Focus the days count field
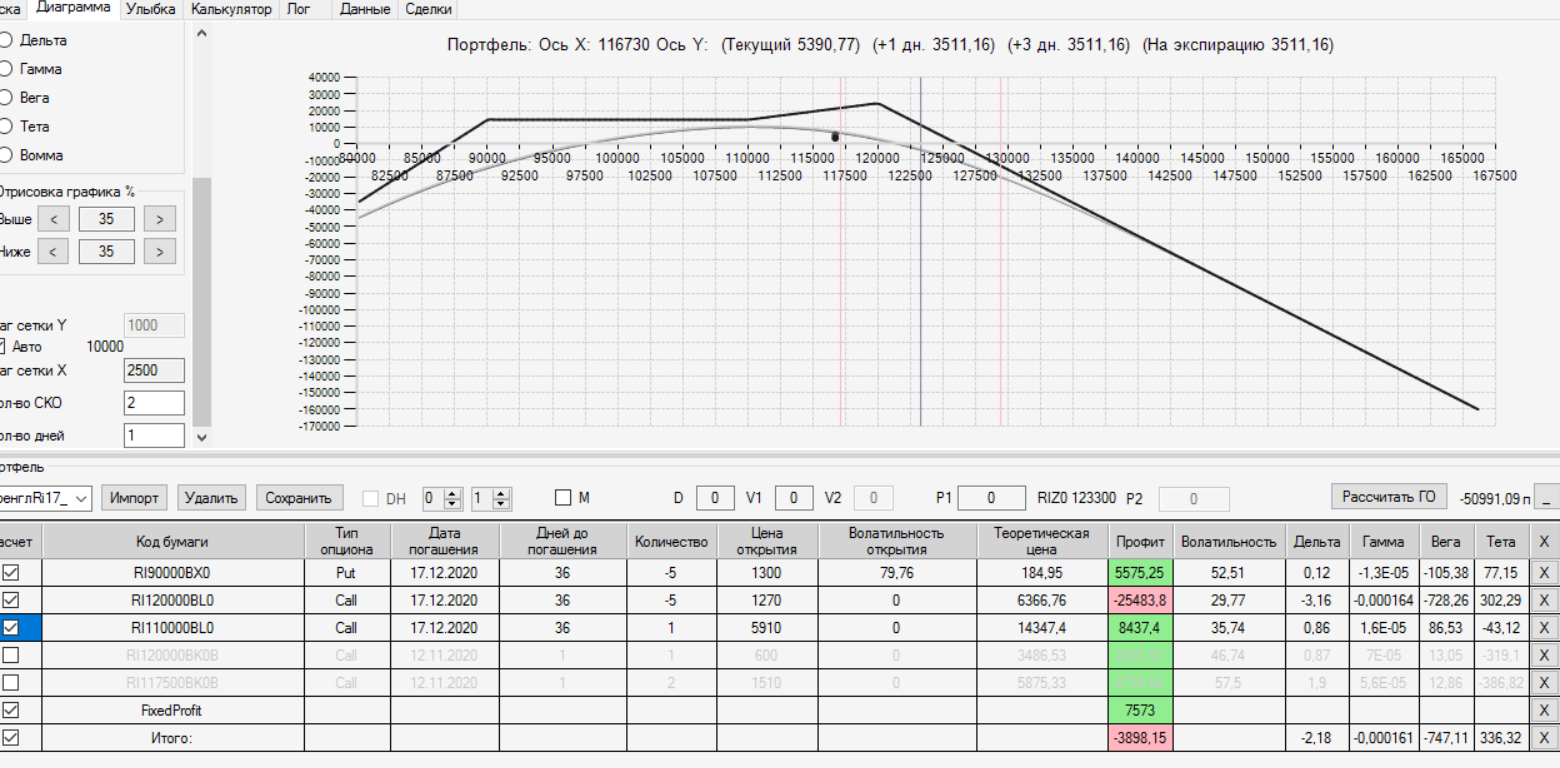 pos(154,436)
